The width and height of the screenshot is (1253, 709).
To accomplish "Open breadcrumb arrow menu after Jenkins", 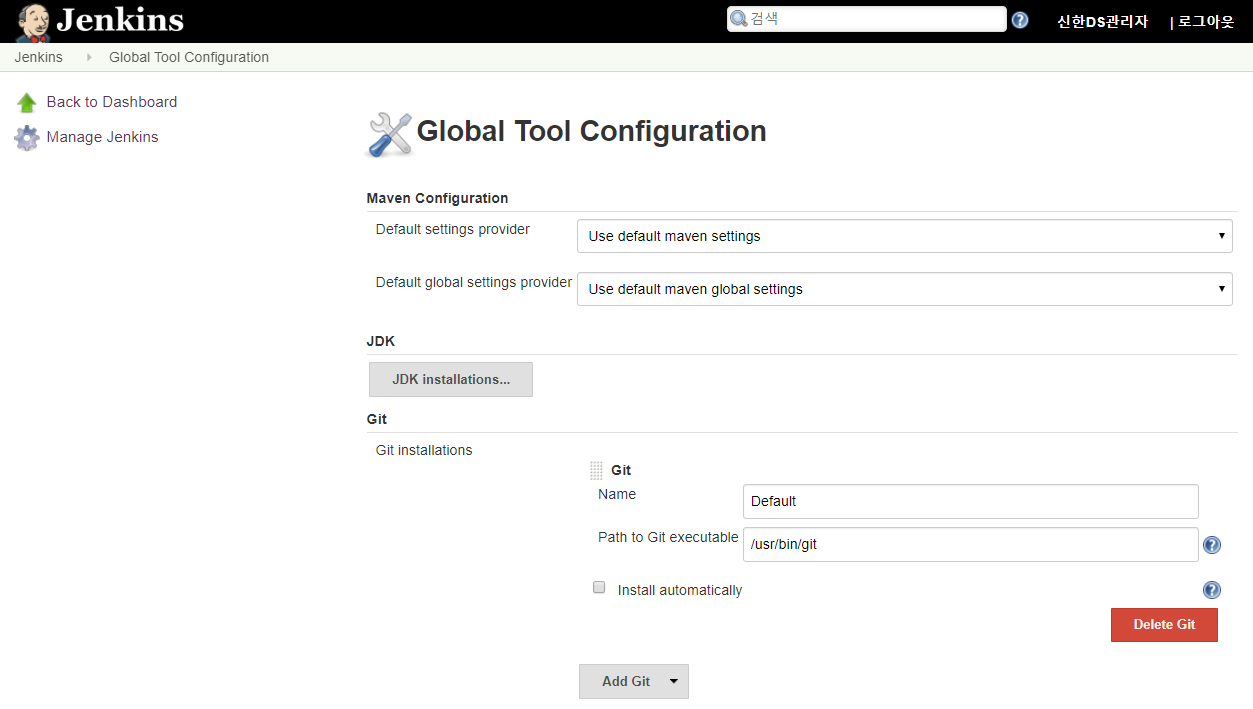I will pyautogui.click(x=90, y=58).
